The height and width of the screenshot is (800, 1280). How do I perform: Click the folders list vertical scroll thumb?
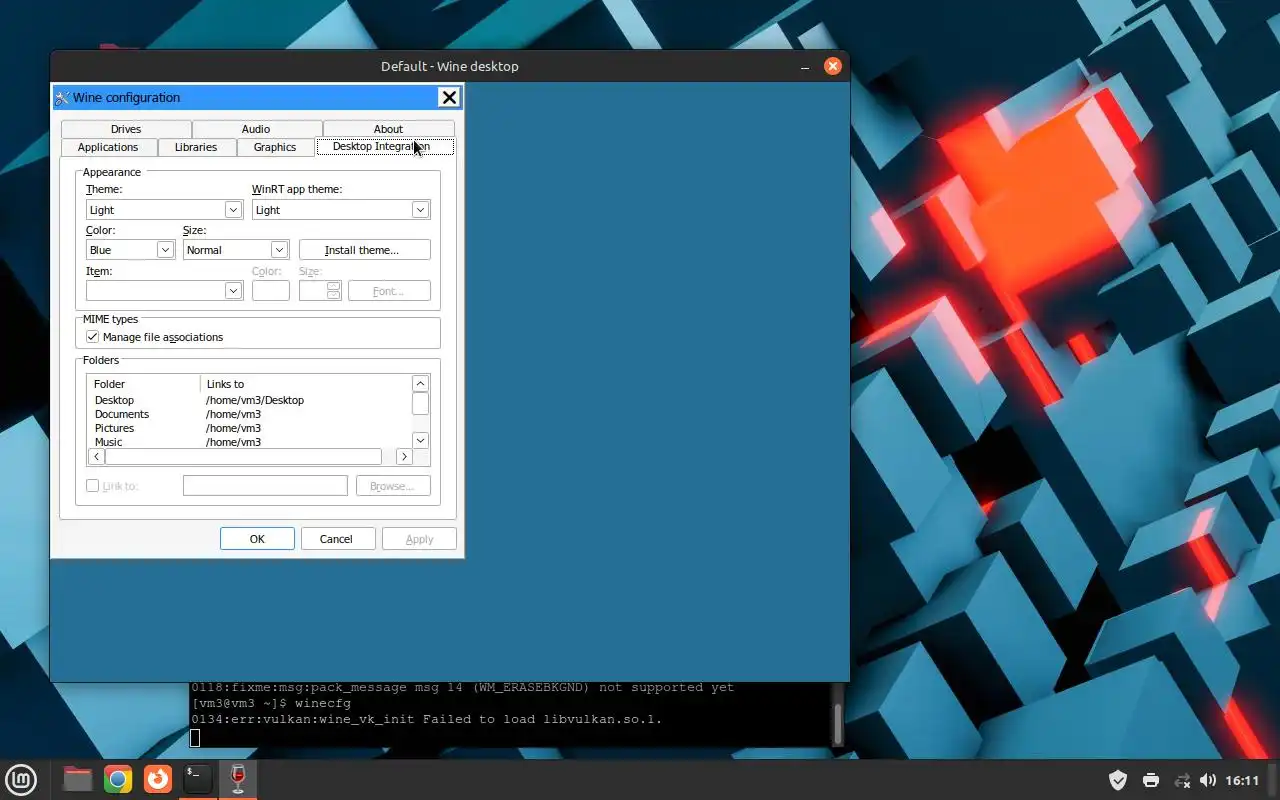(420, 404)
